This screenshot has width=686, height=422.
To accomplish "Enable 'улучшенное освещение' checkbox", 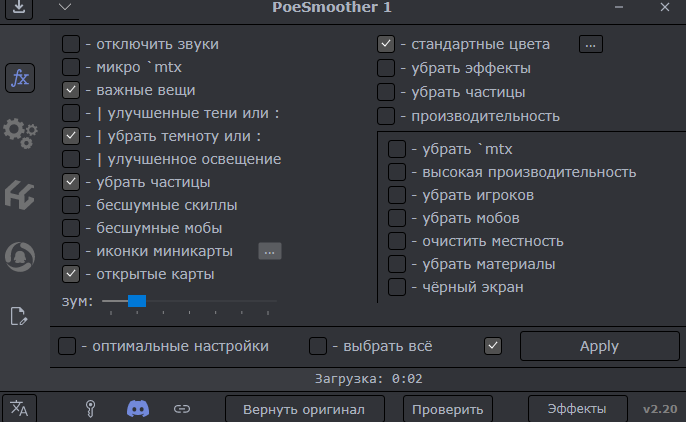I will coord(71,159).
